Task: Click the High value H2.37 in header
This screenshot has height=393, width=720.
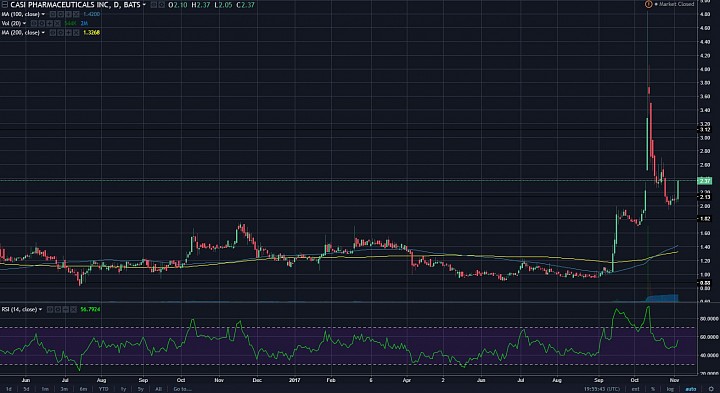Action: (x=201, y=5)
